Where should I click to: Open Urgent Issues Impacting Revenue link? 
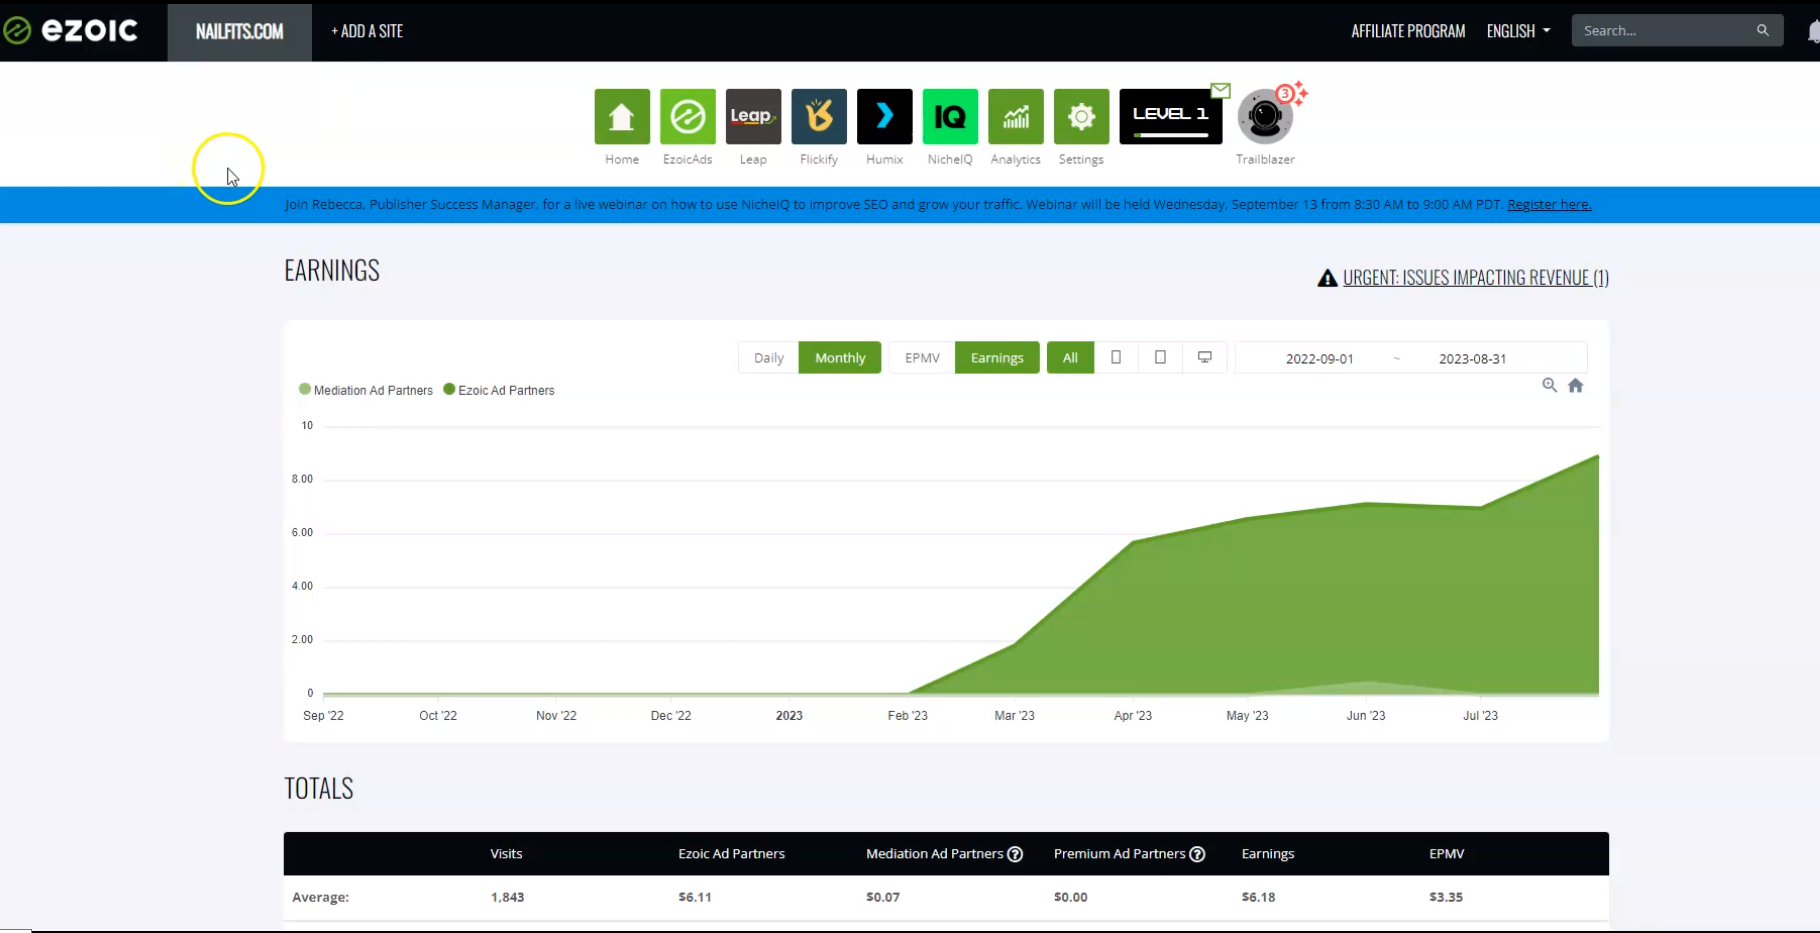pos(1476,278)
